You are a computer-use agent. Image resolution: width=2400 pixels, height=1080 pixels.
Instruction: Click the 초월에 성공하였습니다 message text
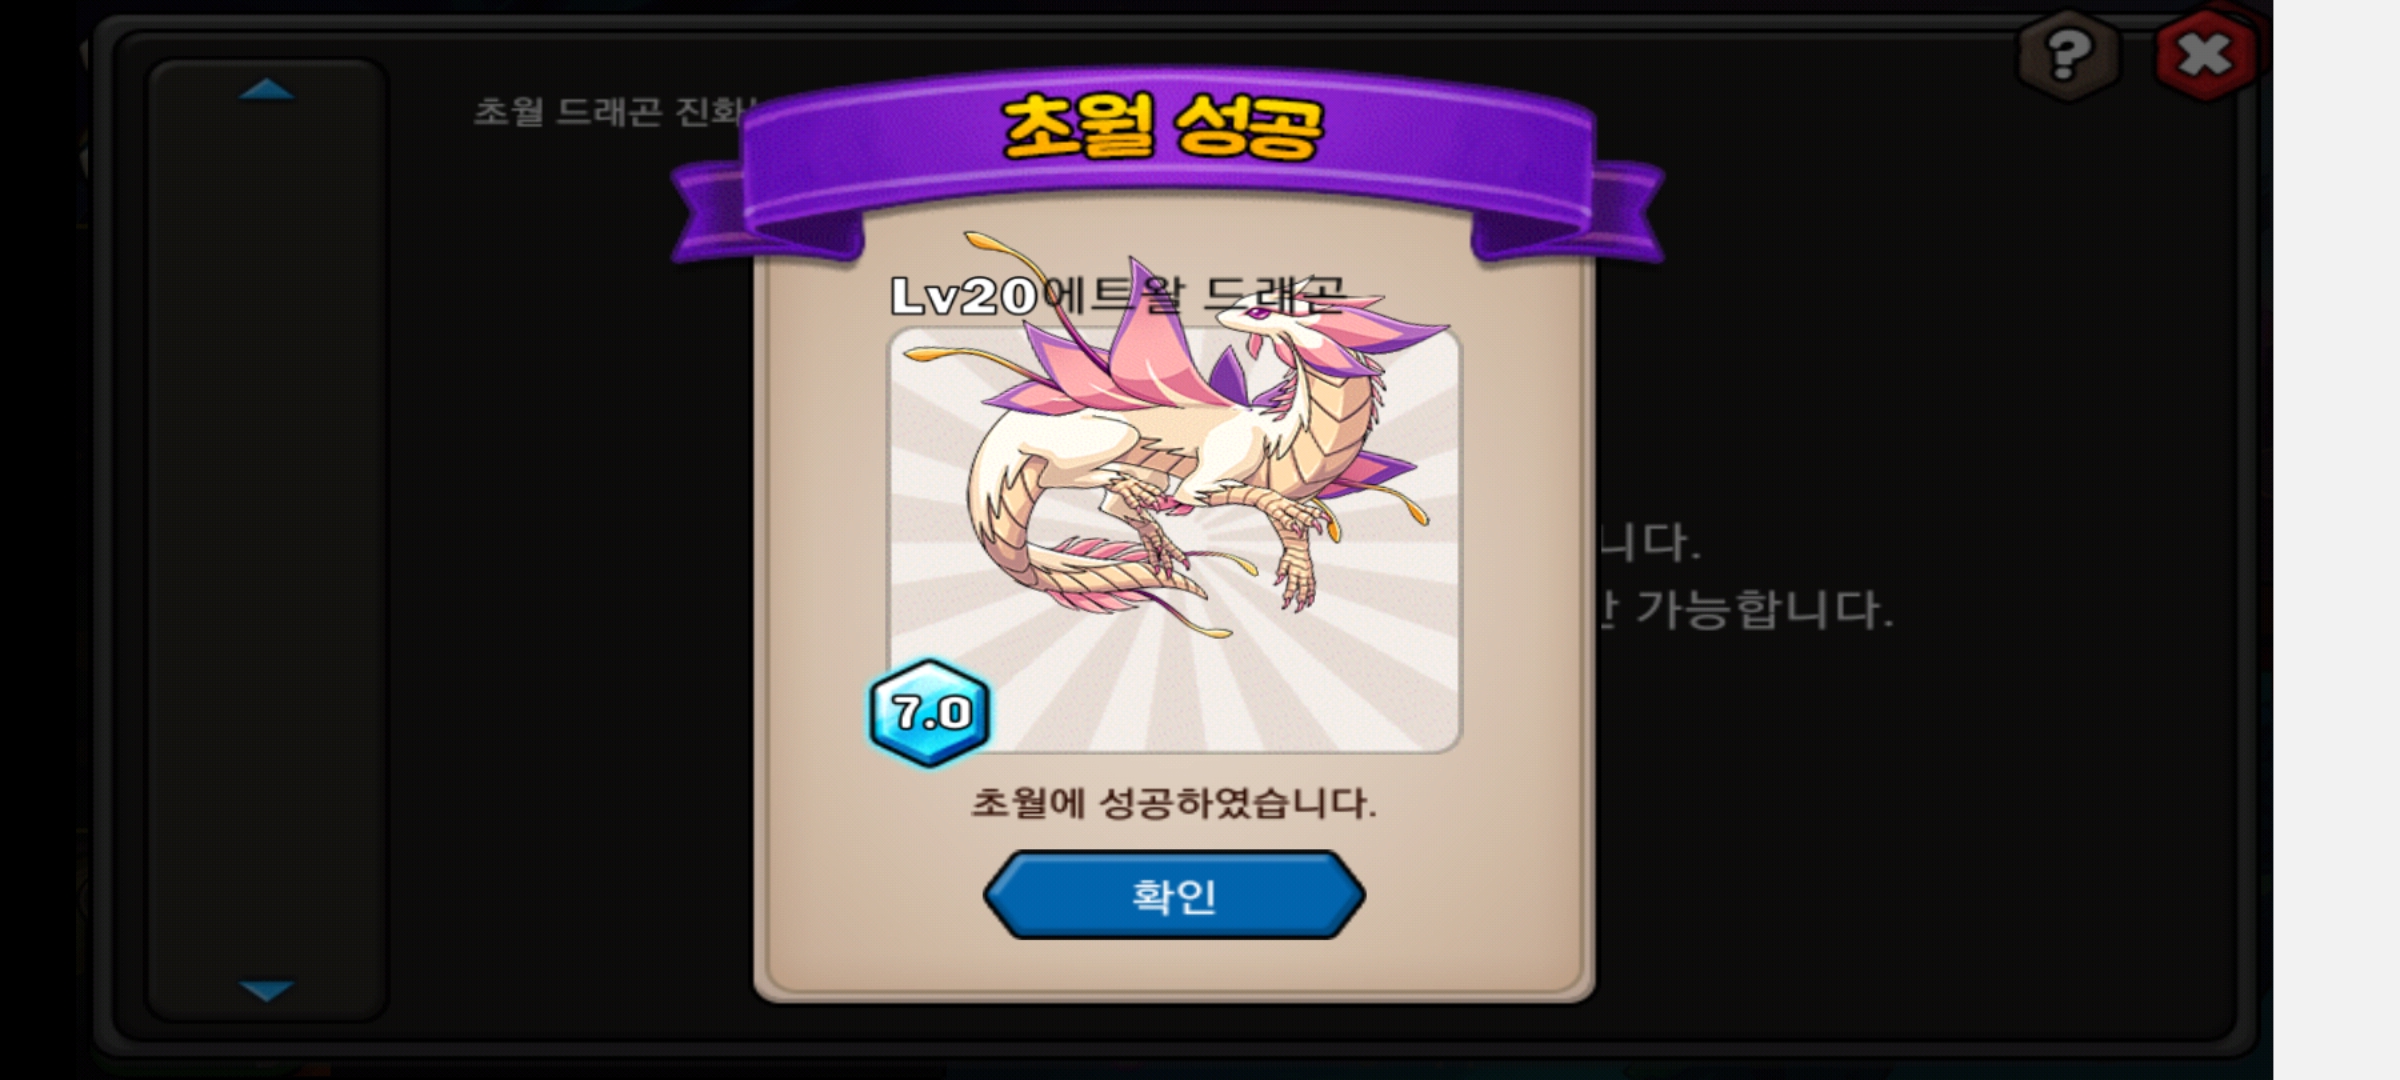click(x=1174, y=803)
